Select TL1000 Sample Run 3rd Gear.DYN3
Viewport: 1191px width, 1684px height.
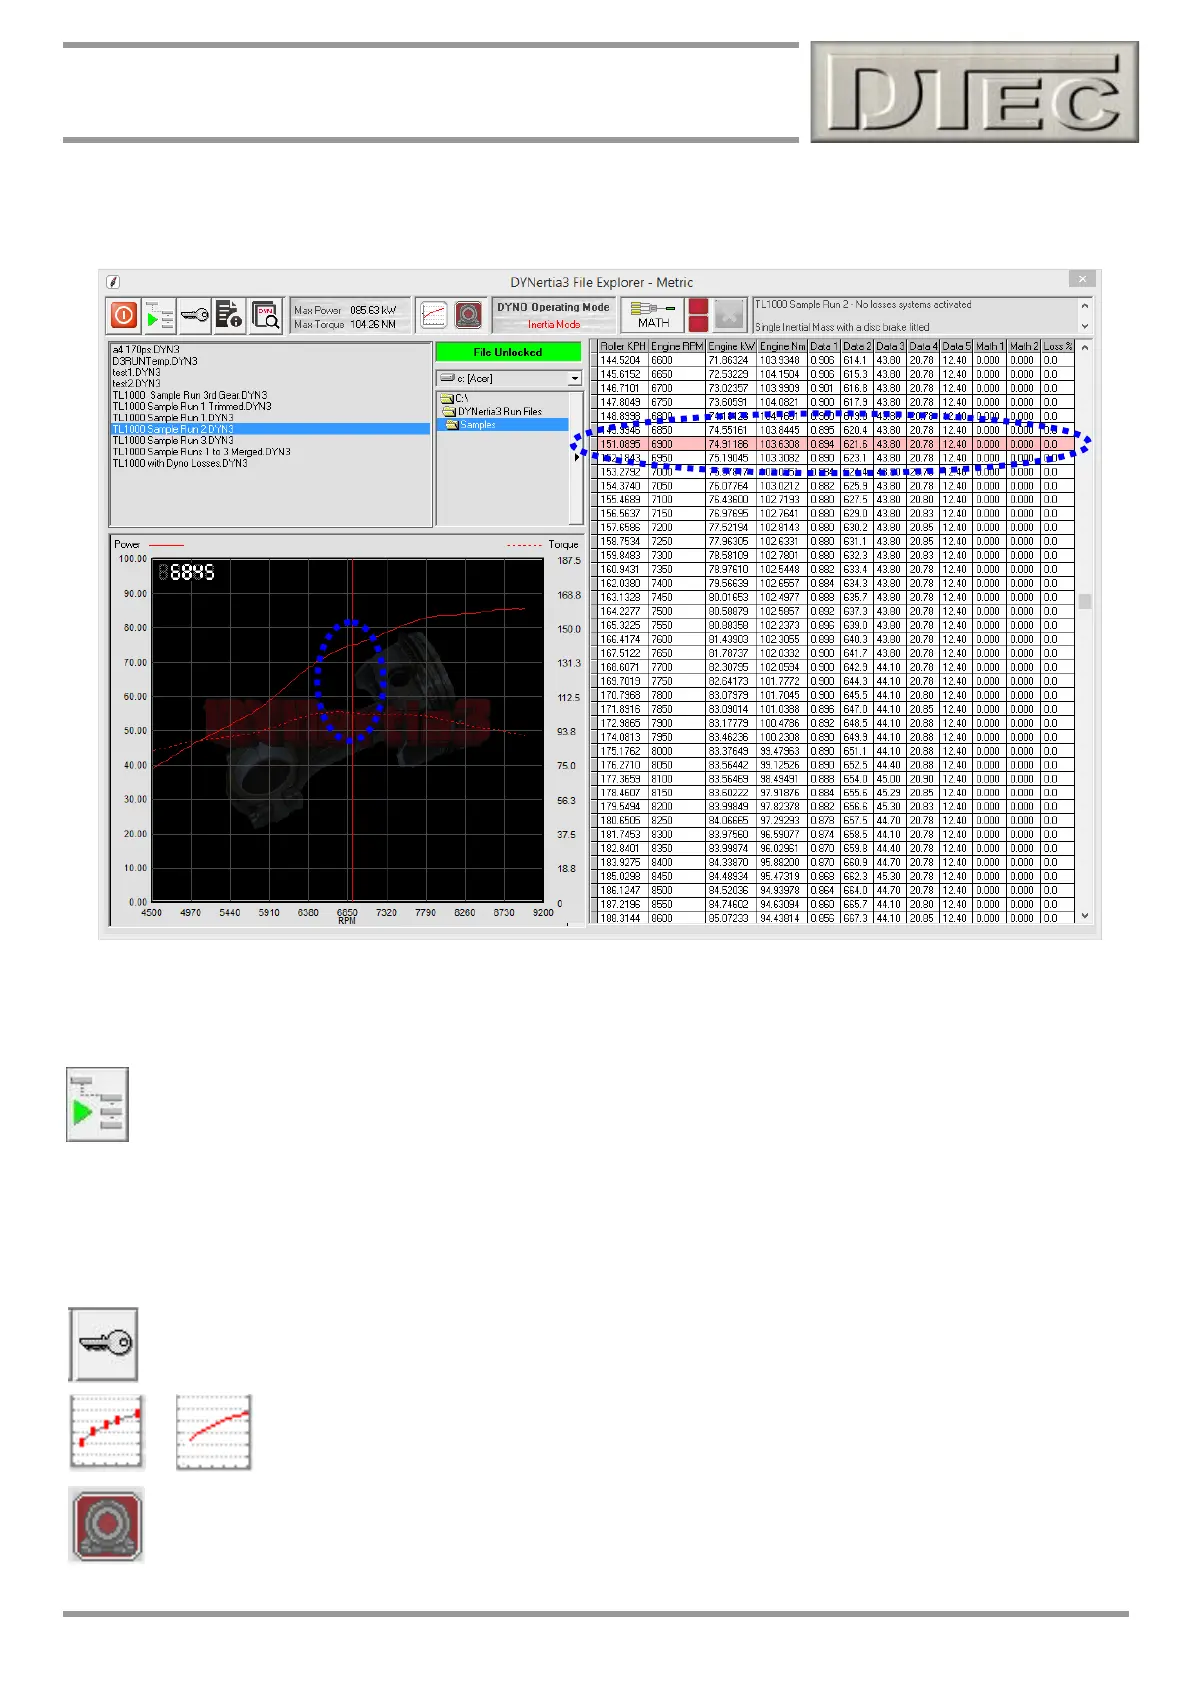point(190,395)
